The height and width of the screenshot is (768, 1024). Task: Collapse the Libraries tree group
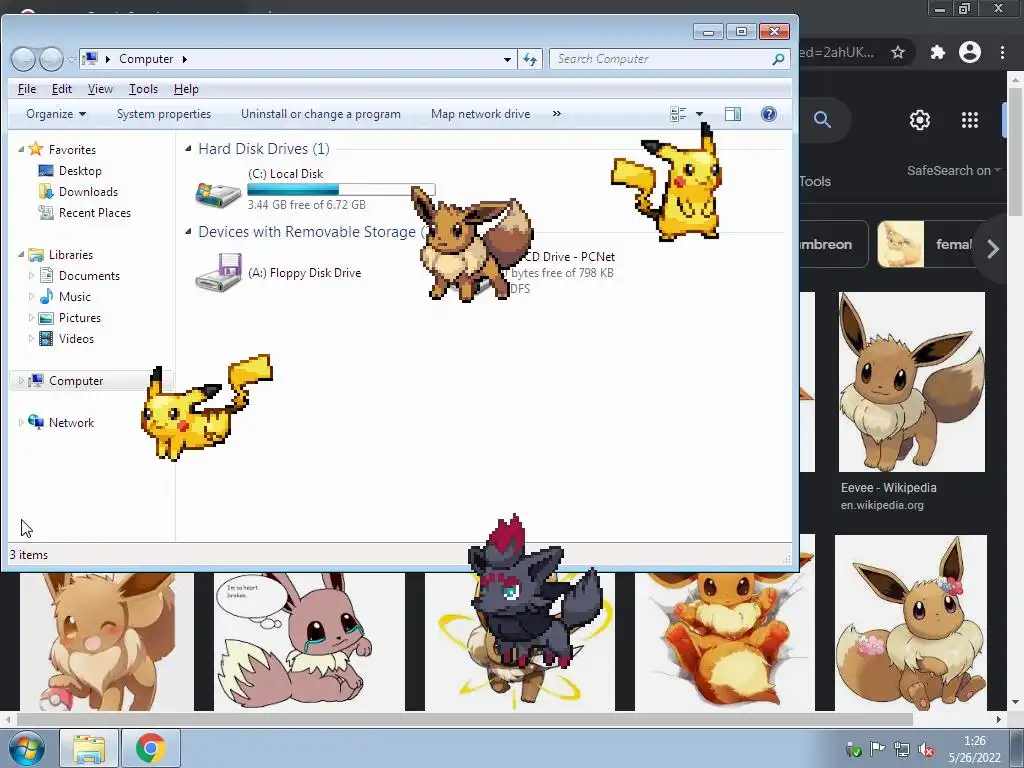pyautogui.click(x=21, y=255)
